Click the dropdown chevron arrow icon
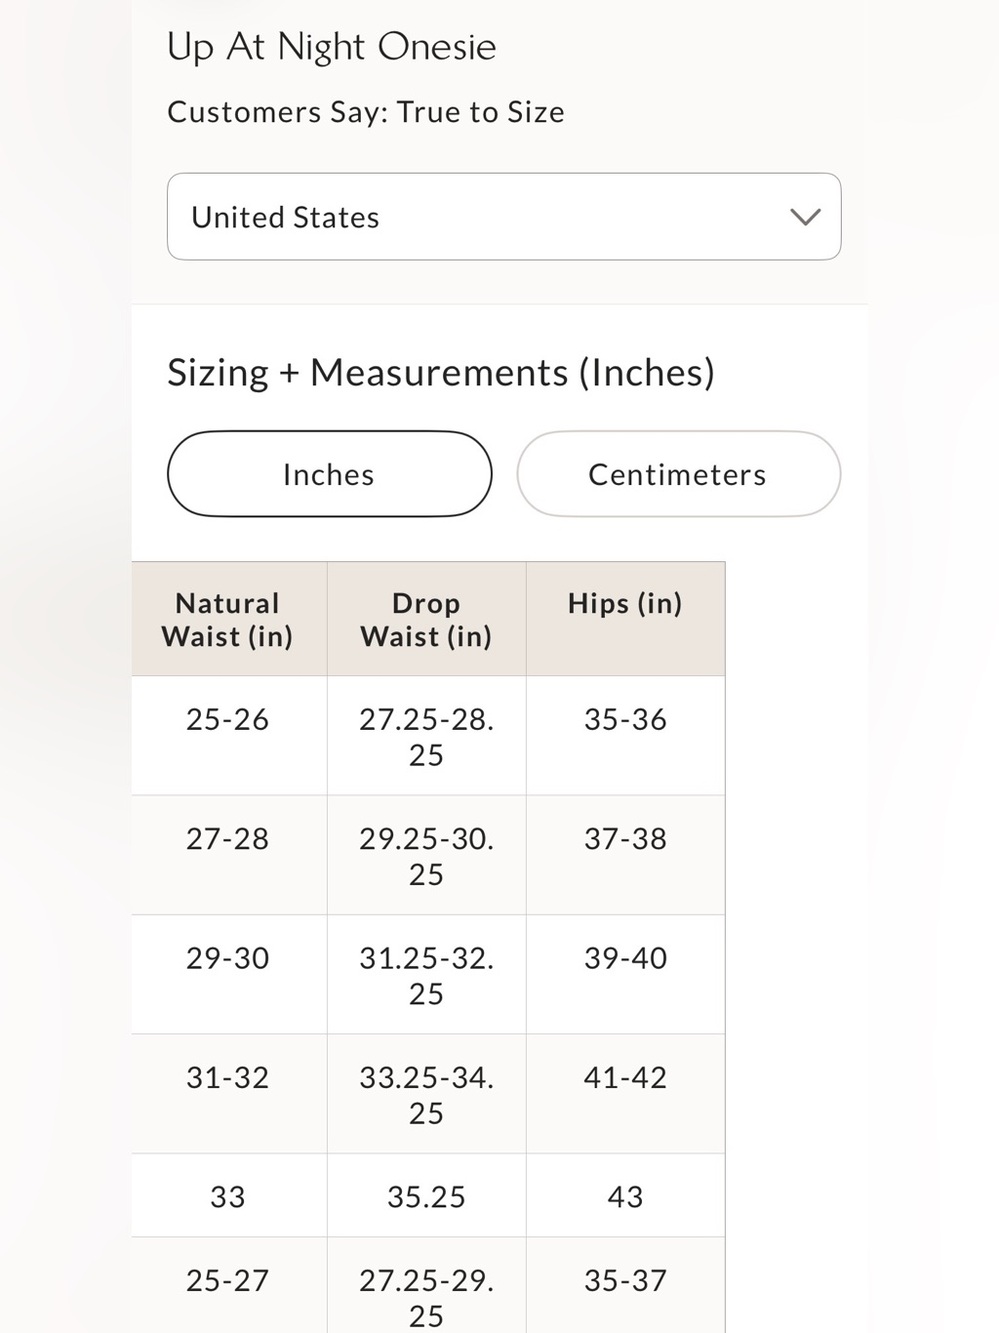The image size is (999, 1333). coord(805,217)
